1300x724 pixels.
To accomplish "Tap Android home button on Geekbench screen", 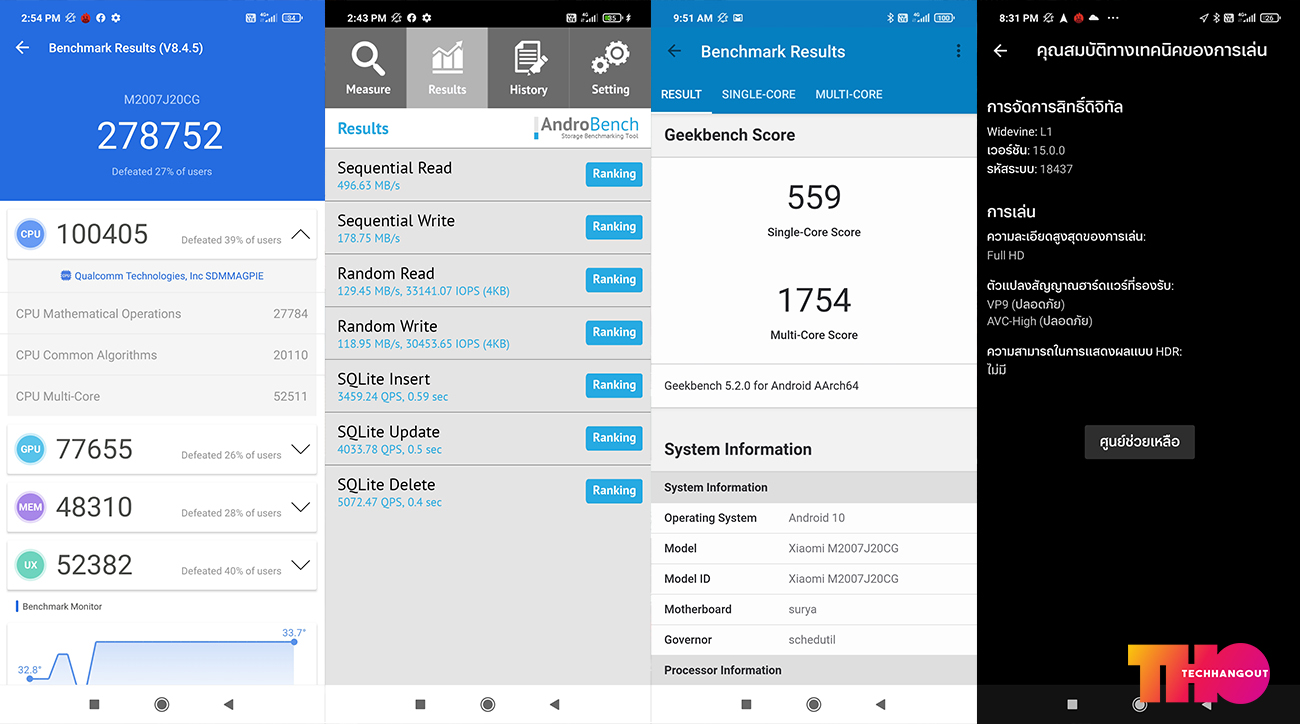I will click(x=814, y=704).
